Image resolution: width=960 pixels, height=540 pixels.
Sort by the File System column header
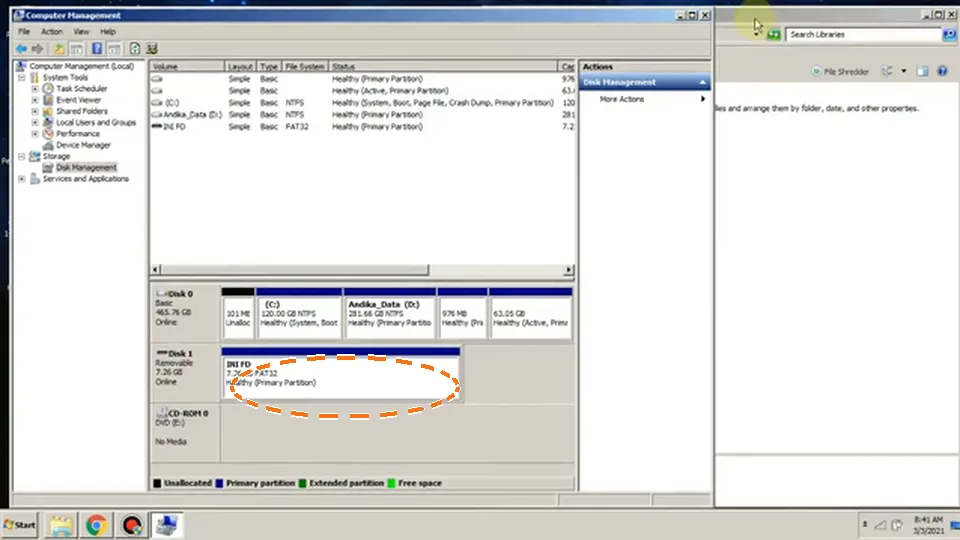pyautogui.click(x=305, y=66)
